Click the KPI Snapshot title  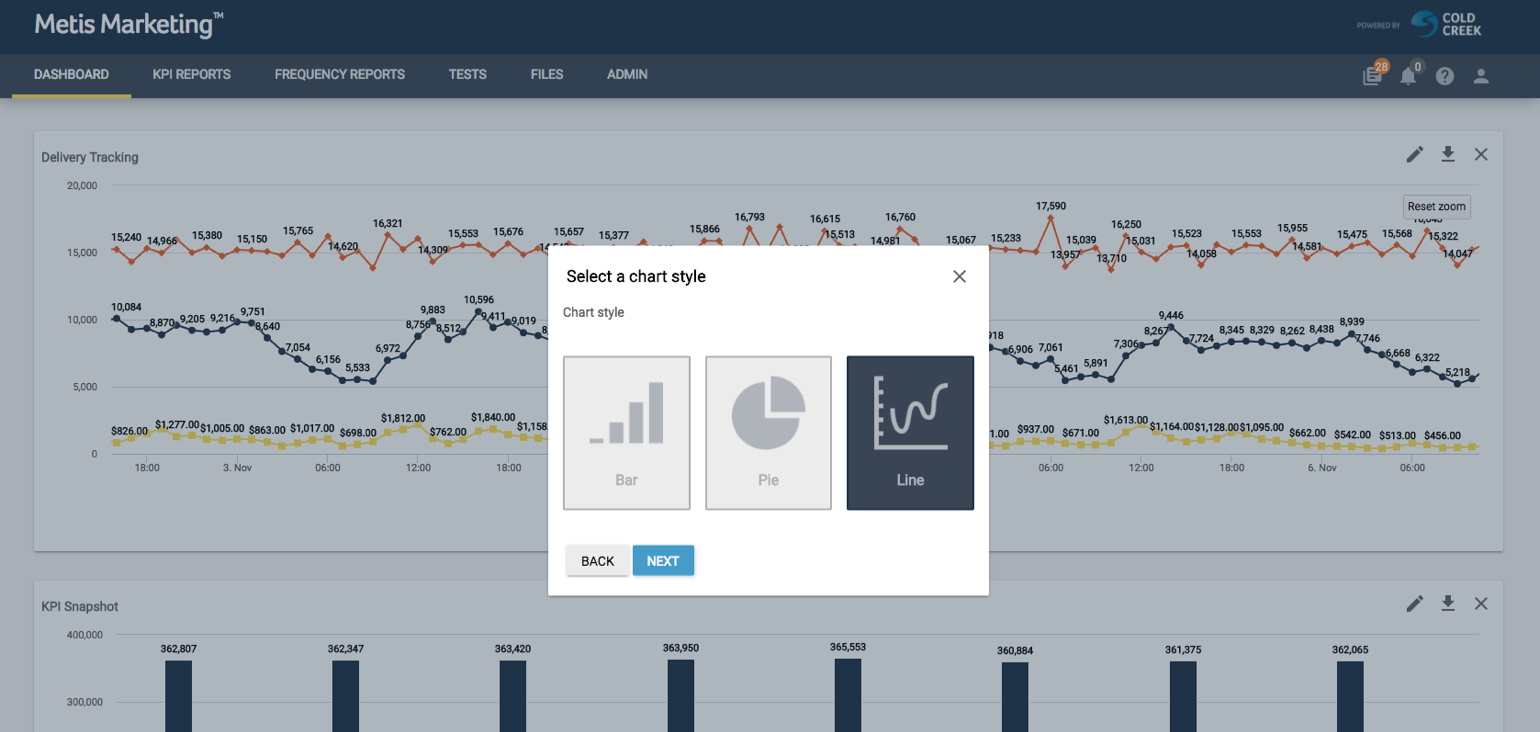coord(80,606)
